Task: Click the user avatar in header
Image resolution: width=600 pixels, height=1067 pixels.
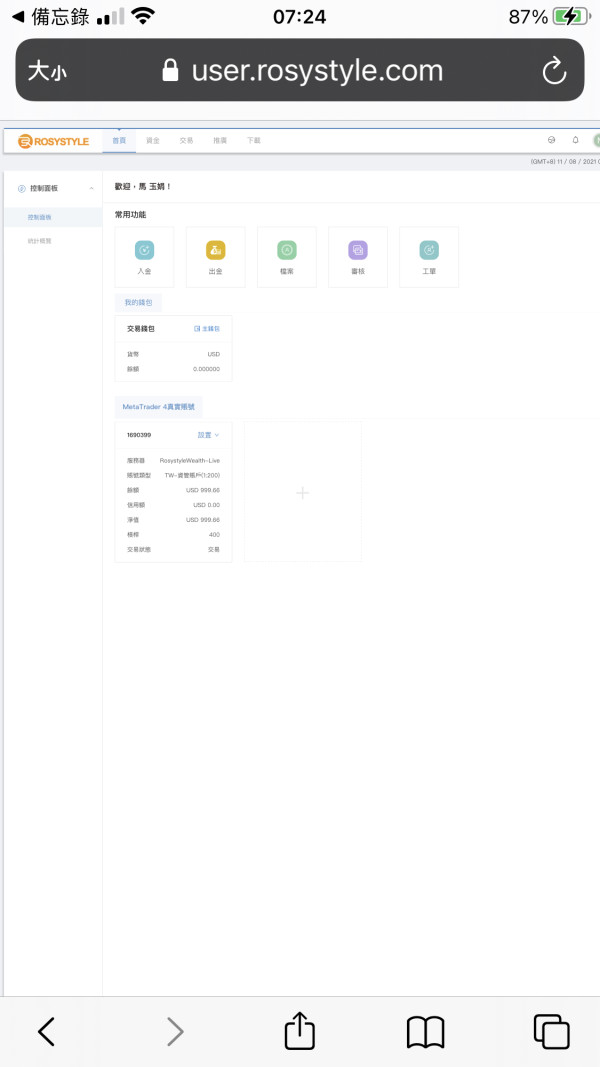Action: click(596, 140)
